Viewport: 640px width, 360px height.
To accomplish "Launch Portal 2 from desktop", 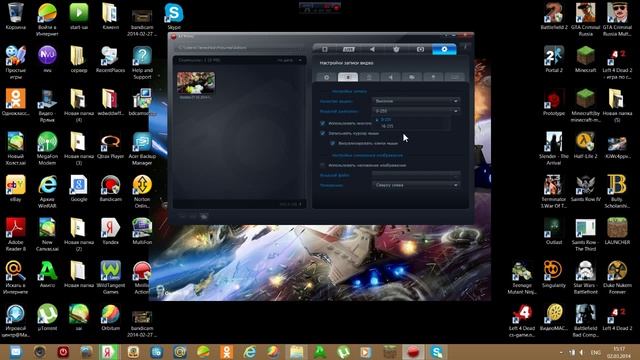I will [x=554, y=59].
